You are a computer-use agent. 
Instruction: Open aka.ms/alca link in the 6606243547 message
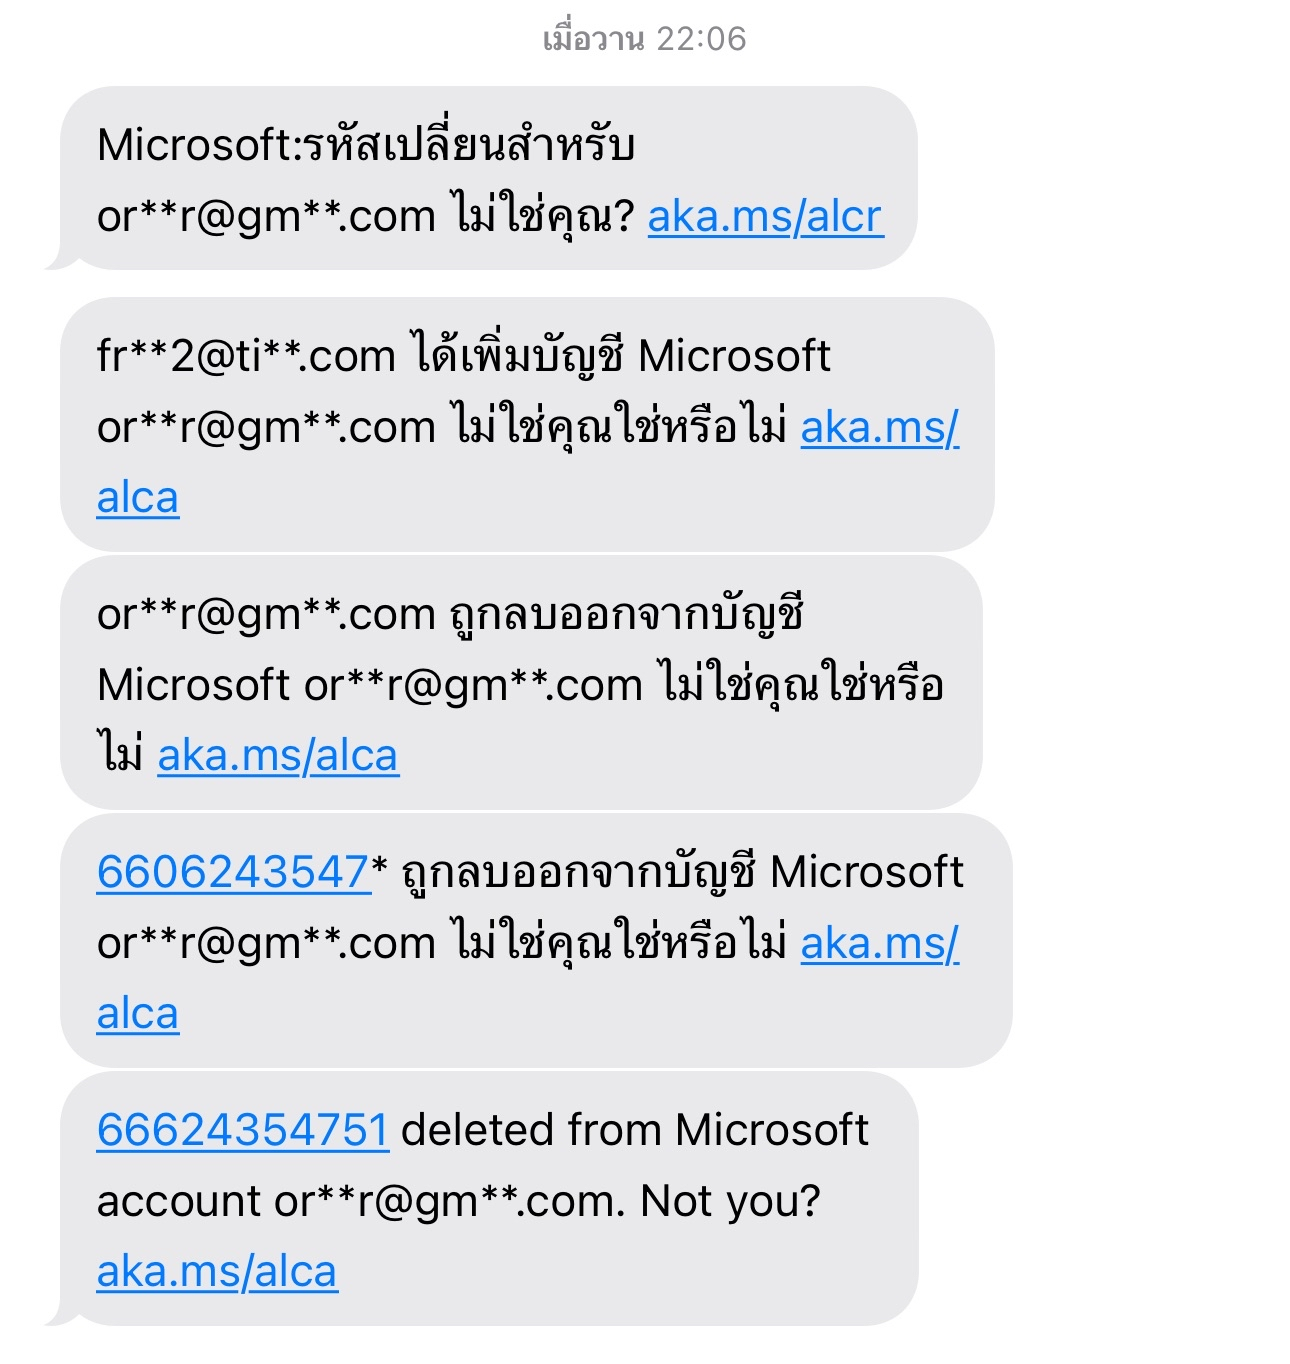click(x=880, y=943)
